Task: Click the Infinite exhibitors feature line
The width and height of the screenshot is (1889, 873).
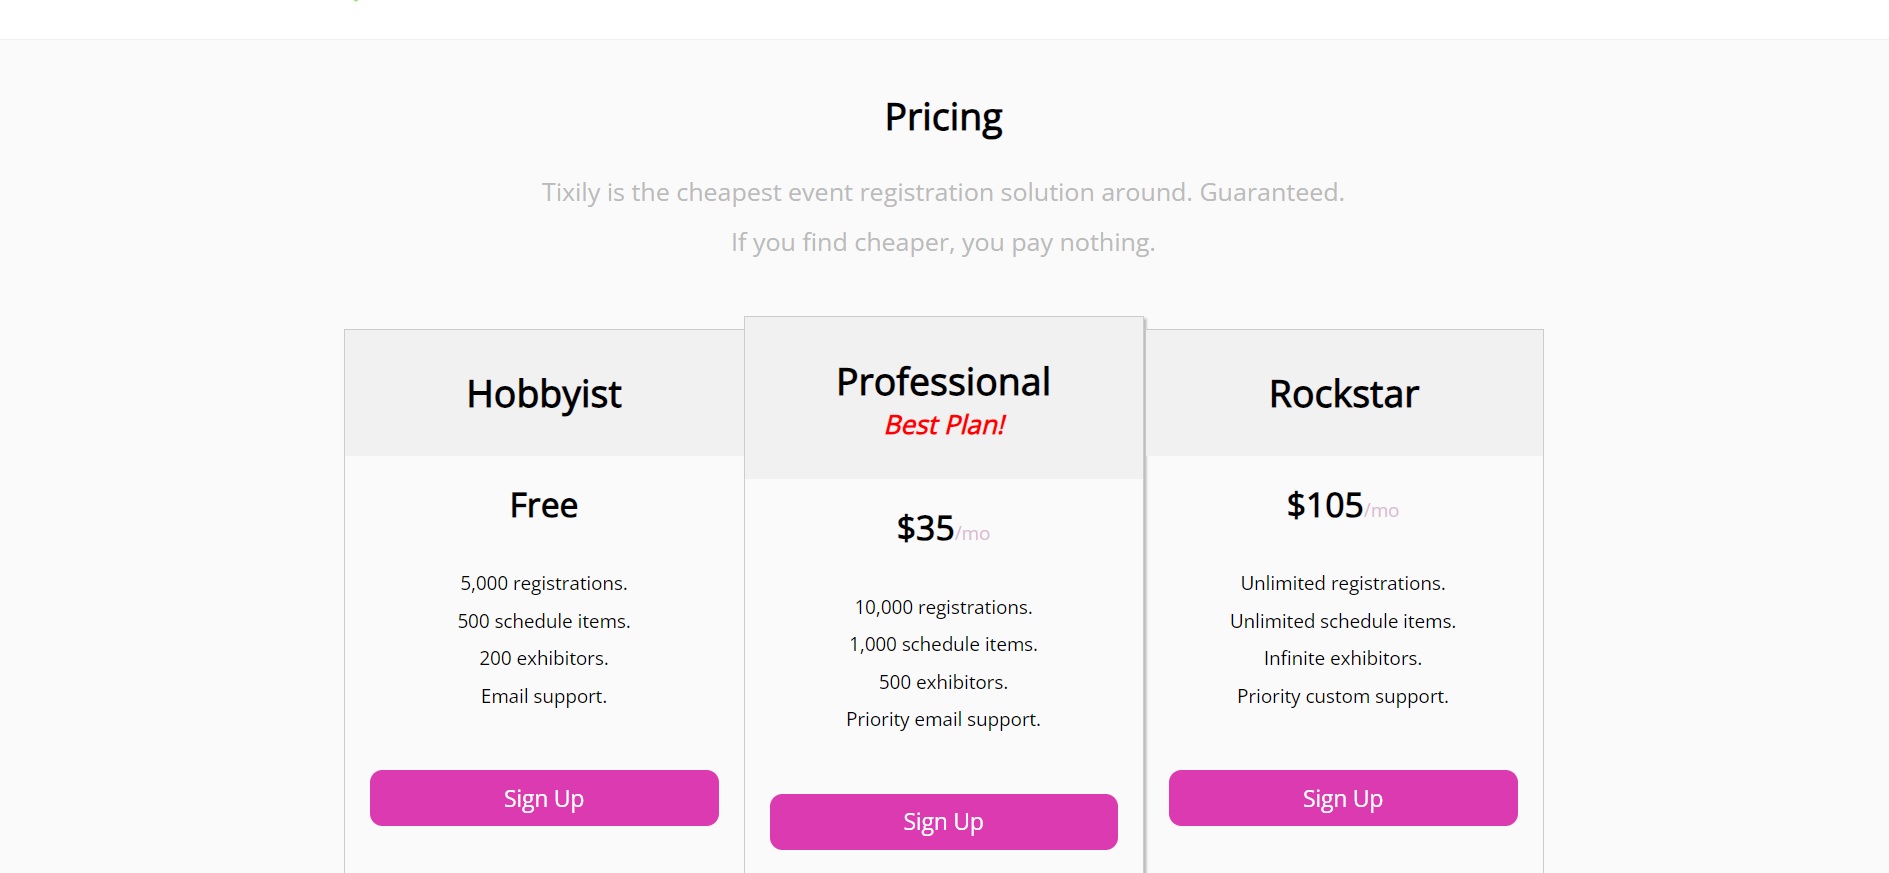Action: (1343, 658)
